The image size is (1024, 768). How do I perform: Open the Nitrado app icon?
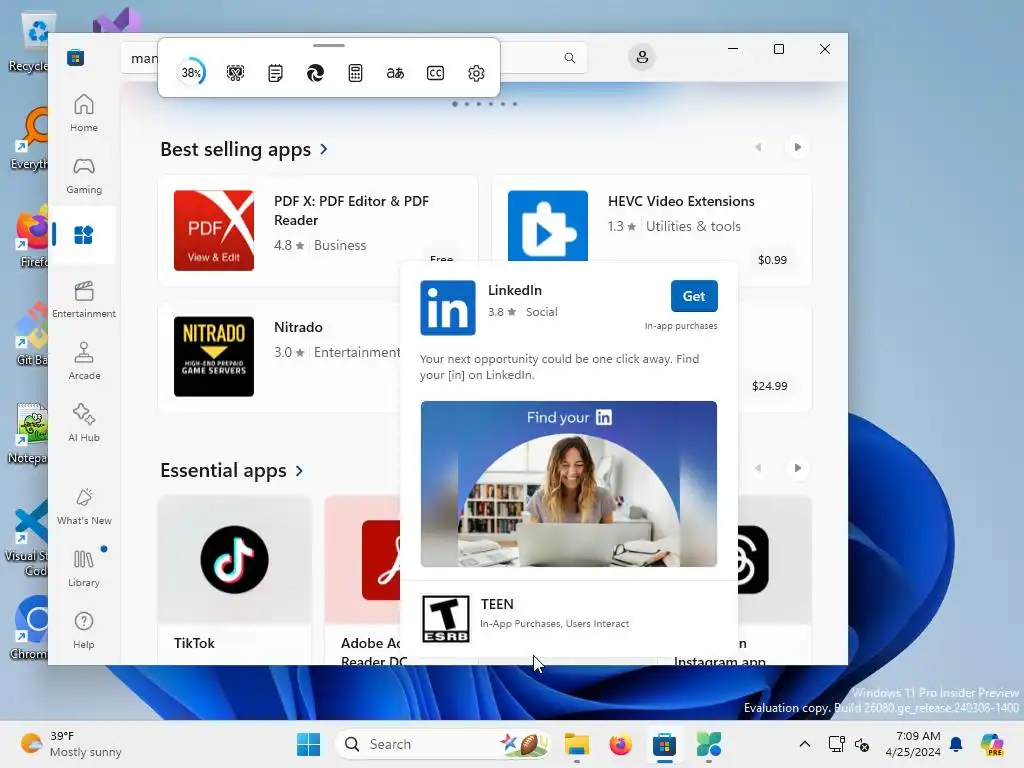point(214,357)
